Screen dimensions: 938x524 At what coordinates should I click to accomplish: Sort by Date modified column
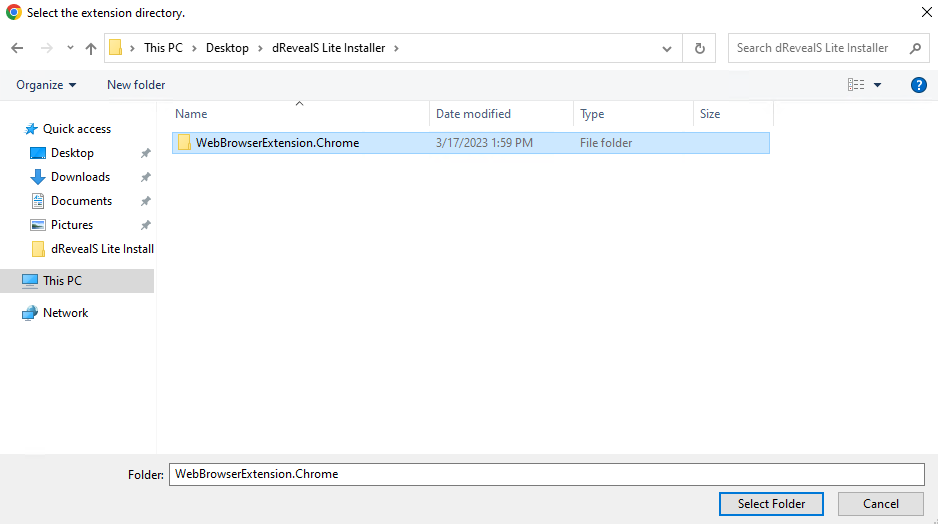pyautogui.click(x=501, y=114)
